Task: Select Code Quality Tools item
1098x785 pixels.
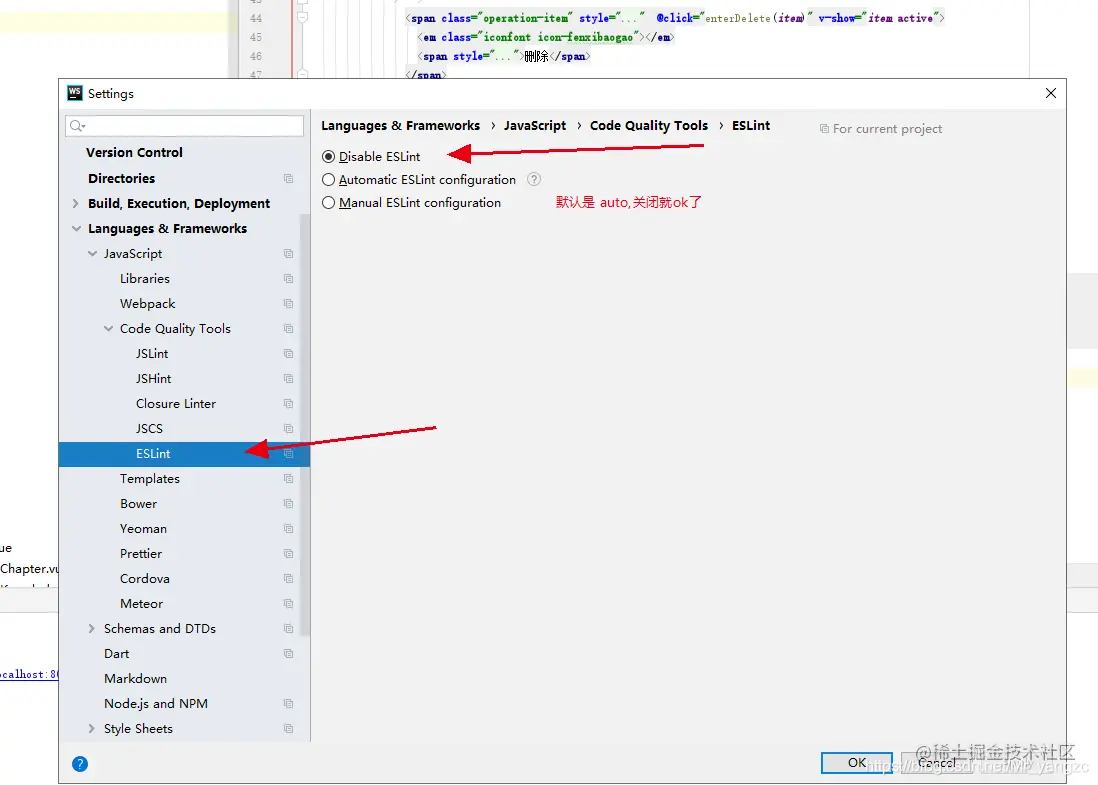Action: pyautogui.click(x=175, y=329)
